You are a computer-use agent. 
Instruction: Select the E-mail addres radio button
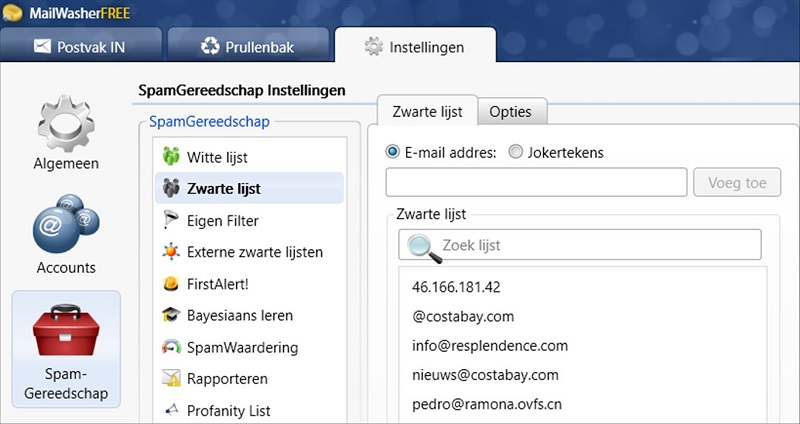392,152
